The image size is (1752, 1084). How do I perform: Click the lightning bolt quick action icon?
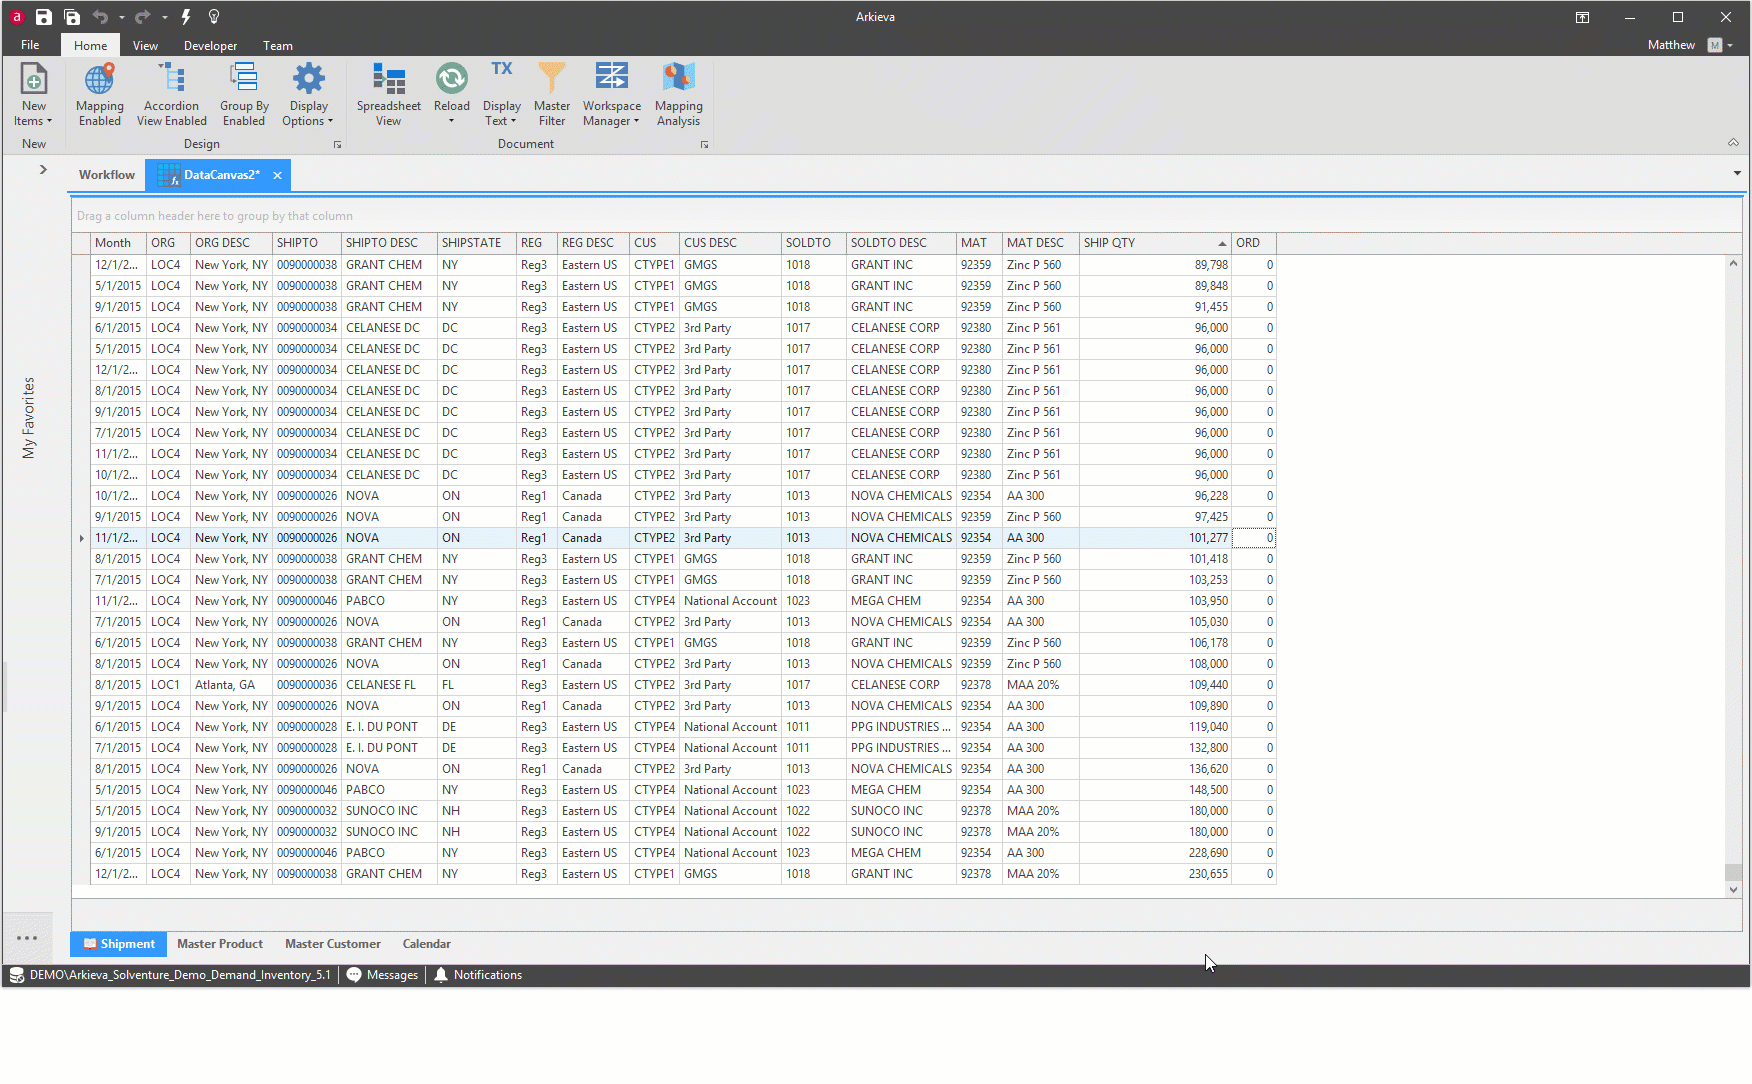point(186,17)
